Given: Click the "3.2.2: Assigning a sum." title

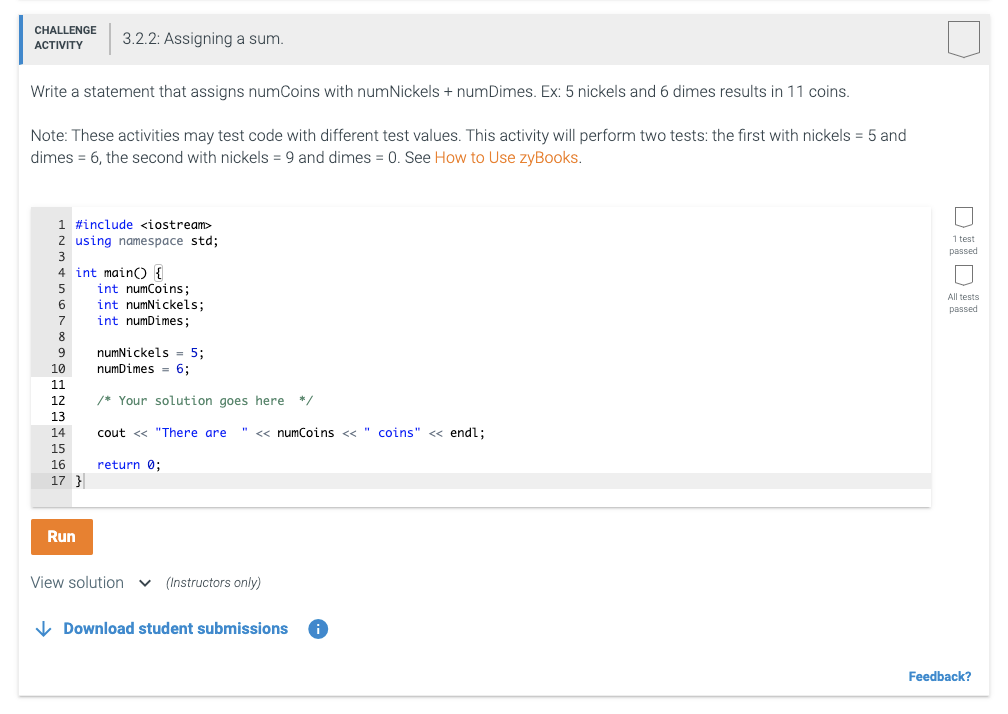Looking at the screenshot, I should [203, 39].
